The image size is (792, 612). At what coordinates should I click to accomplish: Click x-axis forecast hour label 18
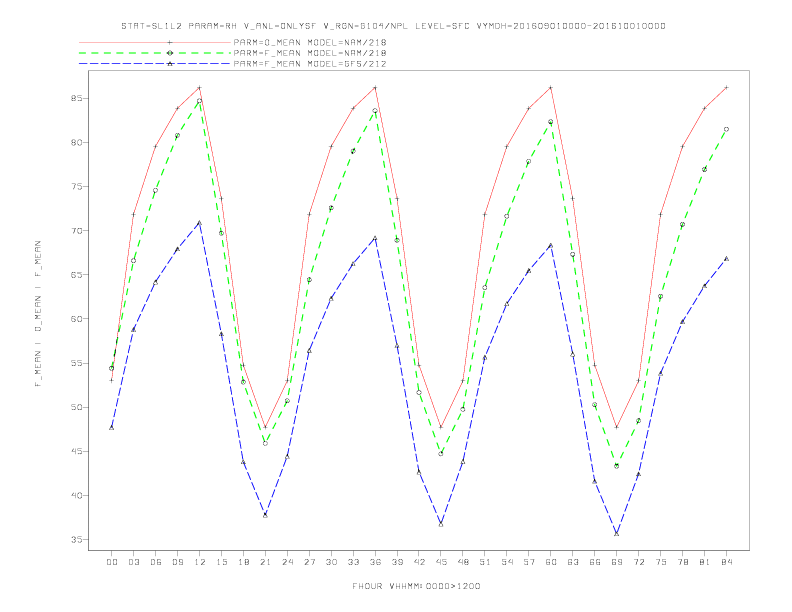[243, 562]
